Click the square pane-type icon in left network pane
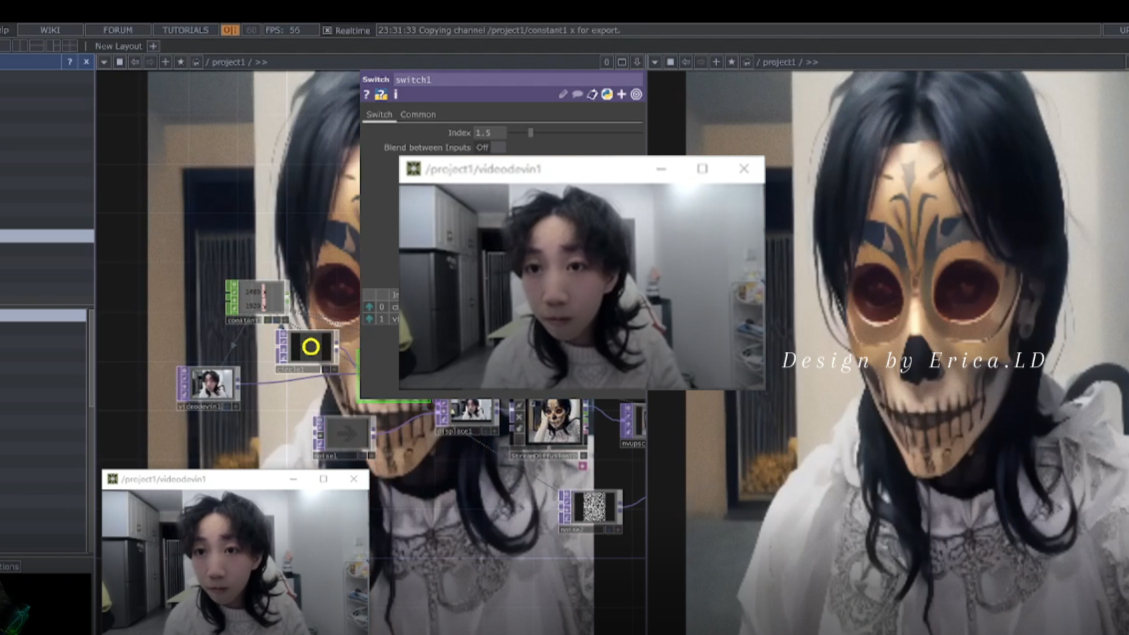Image resolution: width=1129 pixels, height=635 pixels. (x=120, y=62)
